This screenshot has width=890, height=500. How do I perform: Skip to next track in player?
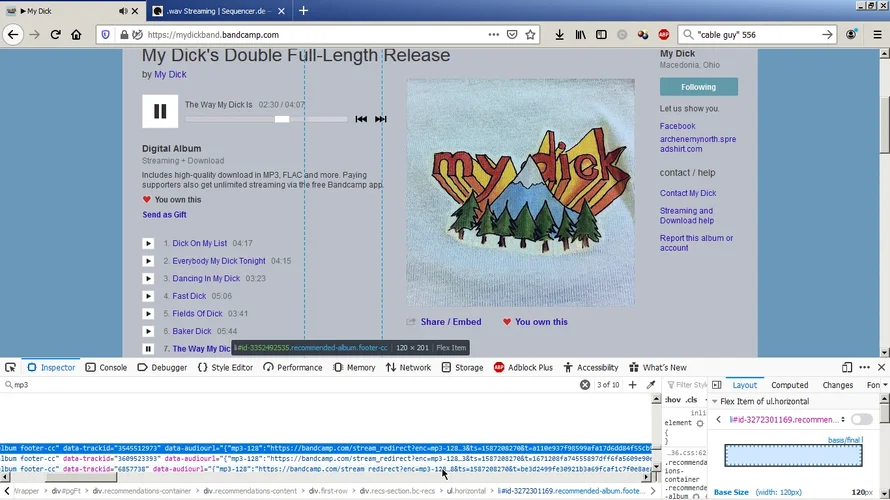380,119
